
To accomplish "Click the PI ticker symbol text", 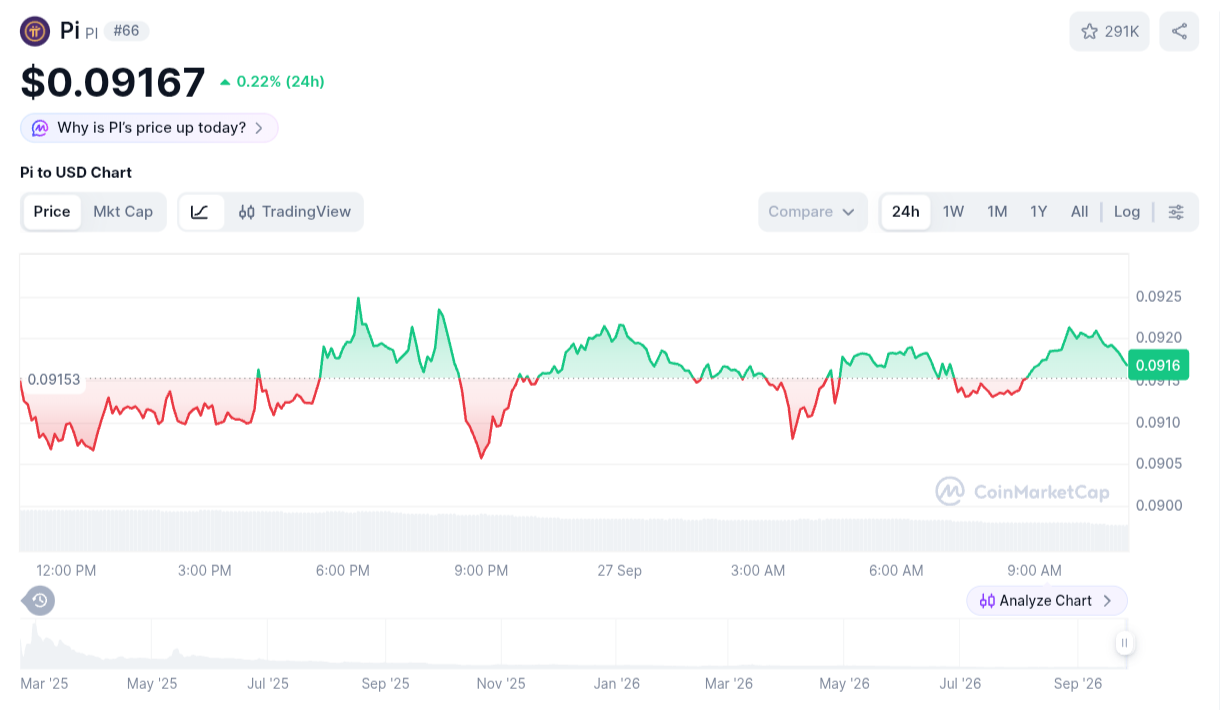I will pos(92,33).
